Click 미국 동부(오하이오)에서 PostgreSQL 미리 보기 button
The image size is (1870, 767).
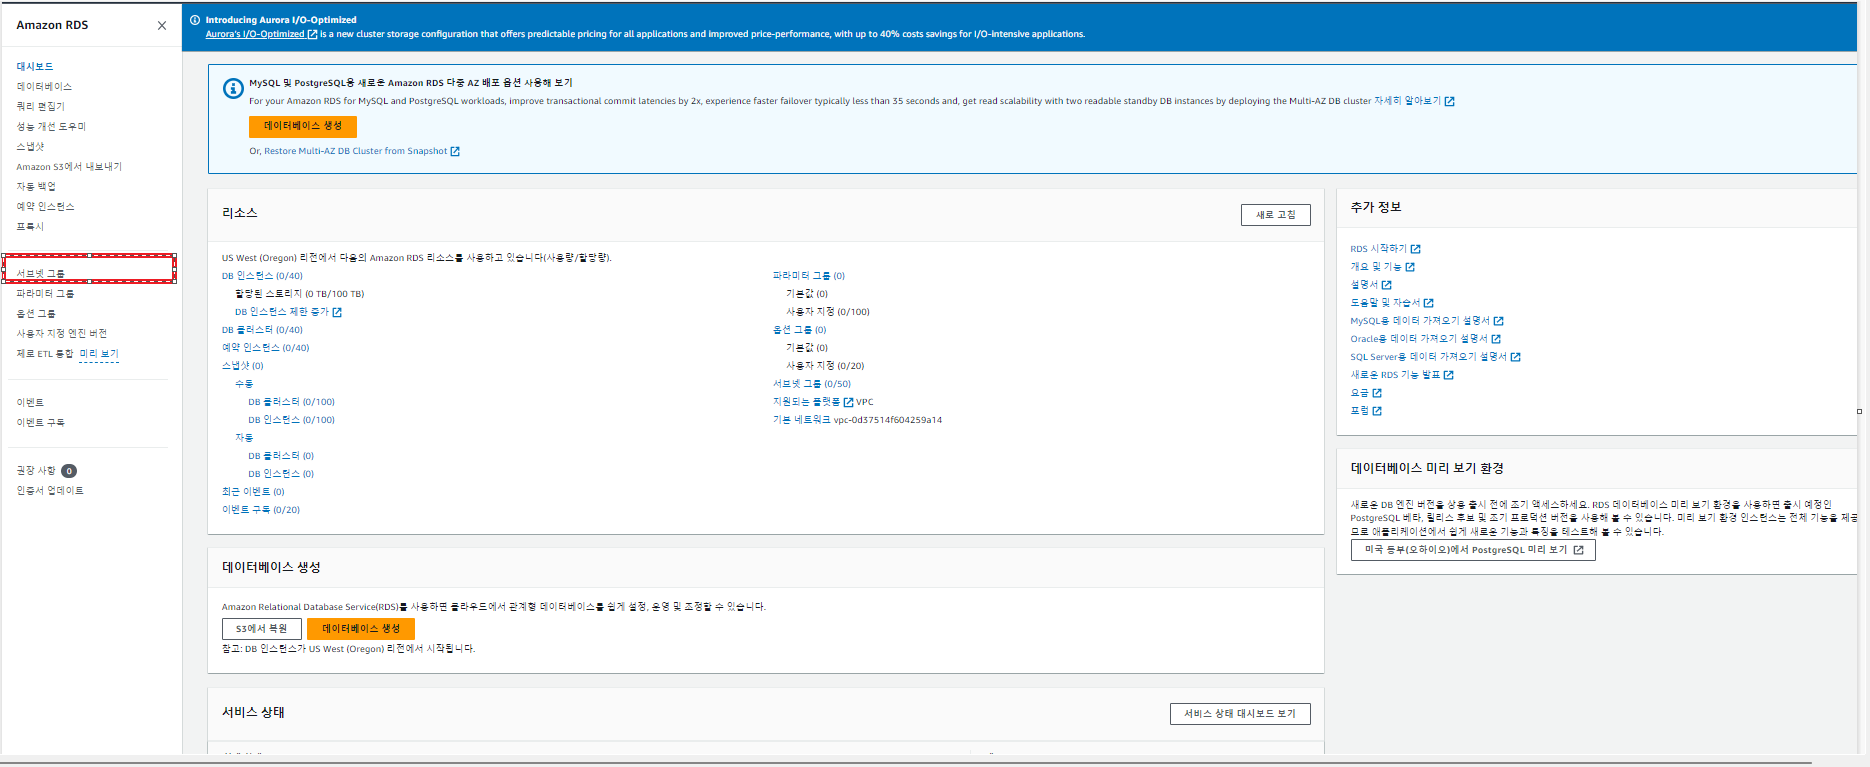click(x=1473, y=550)
